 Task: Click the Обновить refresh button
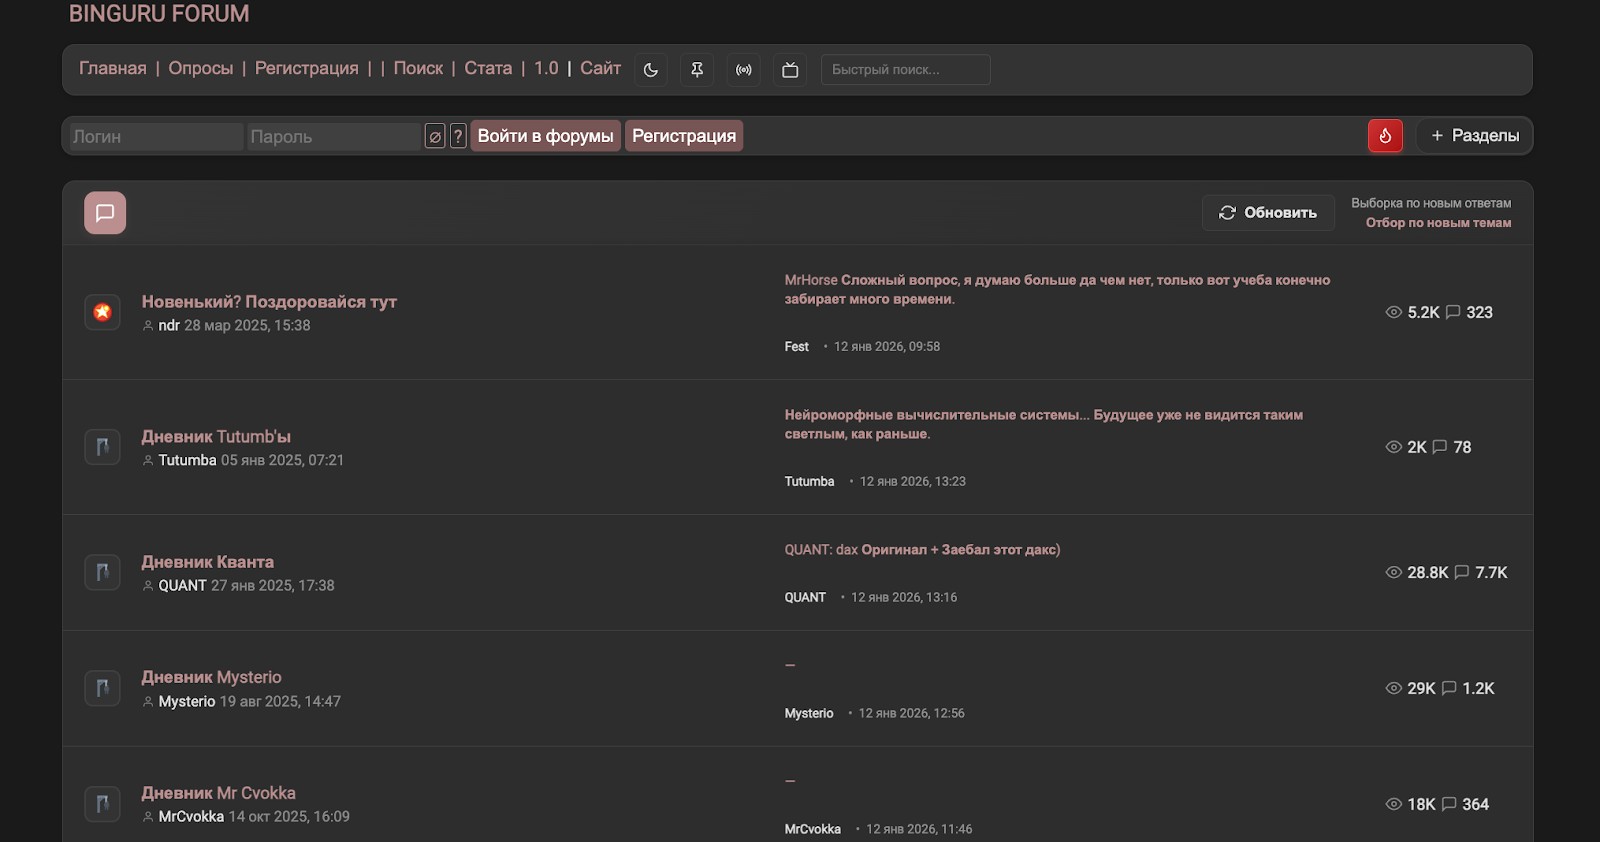coord(1268,213)
